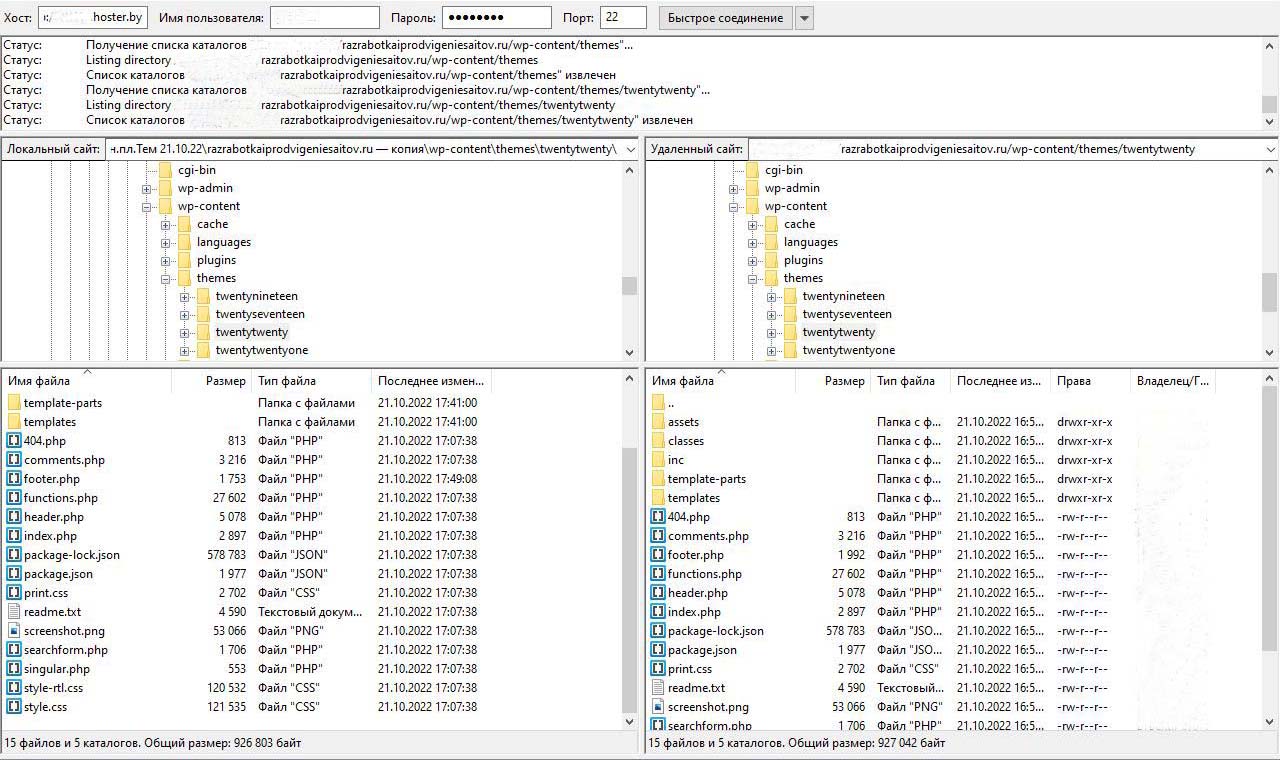Click the parent directory ".." folder icon

[x=658, y=403]
